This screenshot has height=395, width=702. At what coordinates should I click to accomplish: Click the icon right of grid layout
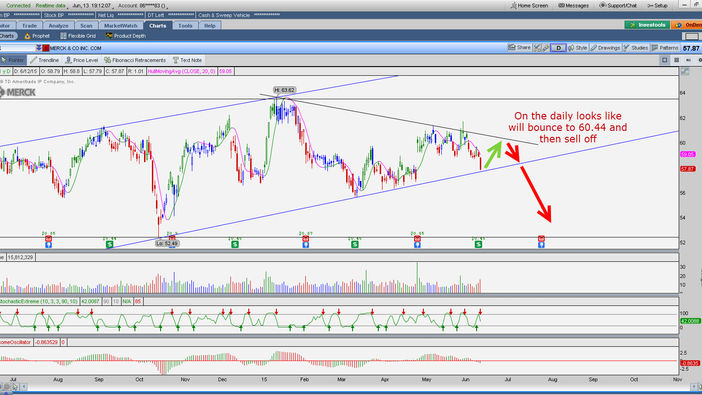[x=689, y=60]
